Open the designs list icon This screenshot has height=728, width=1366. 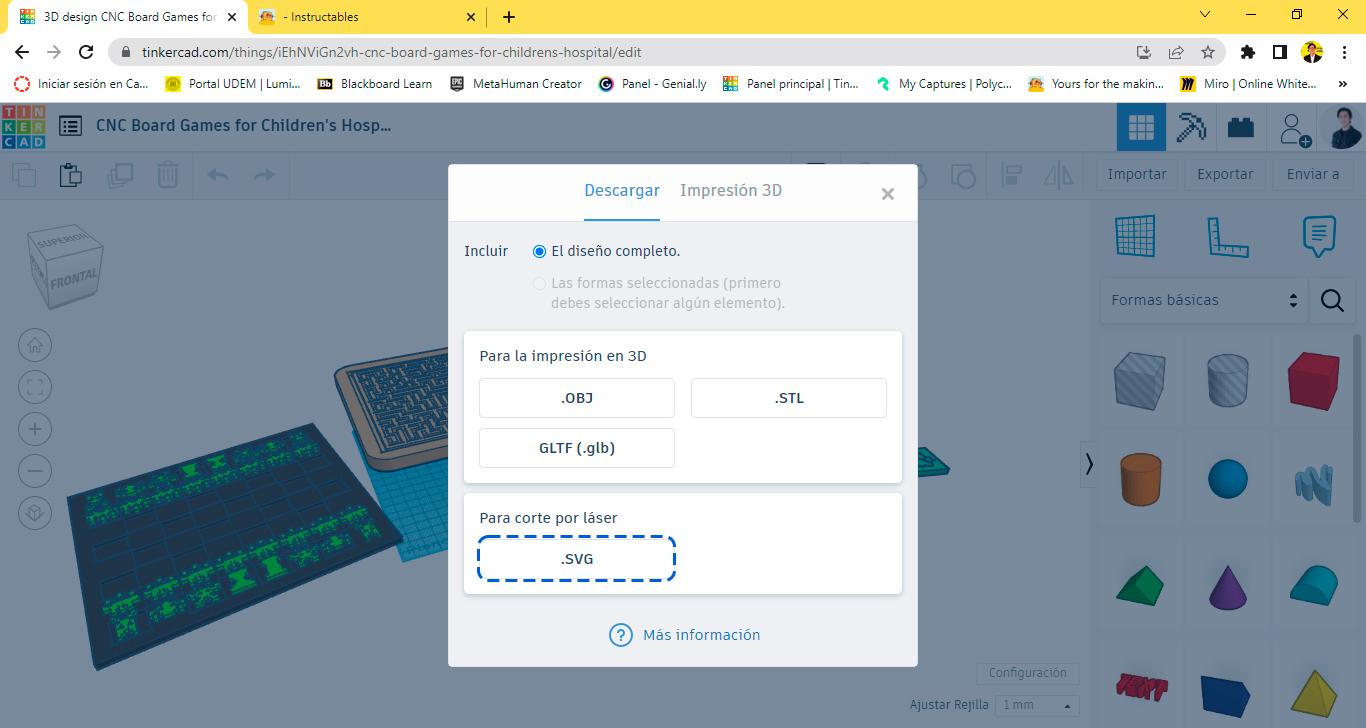(70, 126)
